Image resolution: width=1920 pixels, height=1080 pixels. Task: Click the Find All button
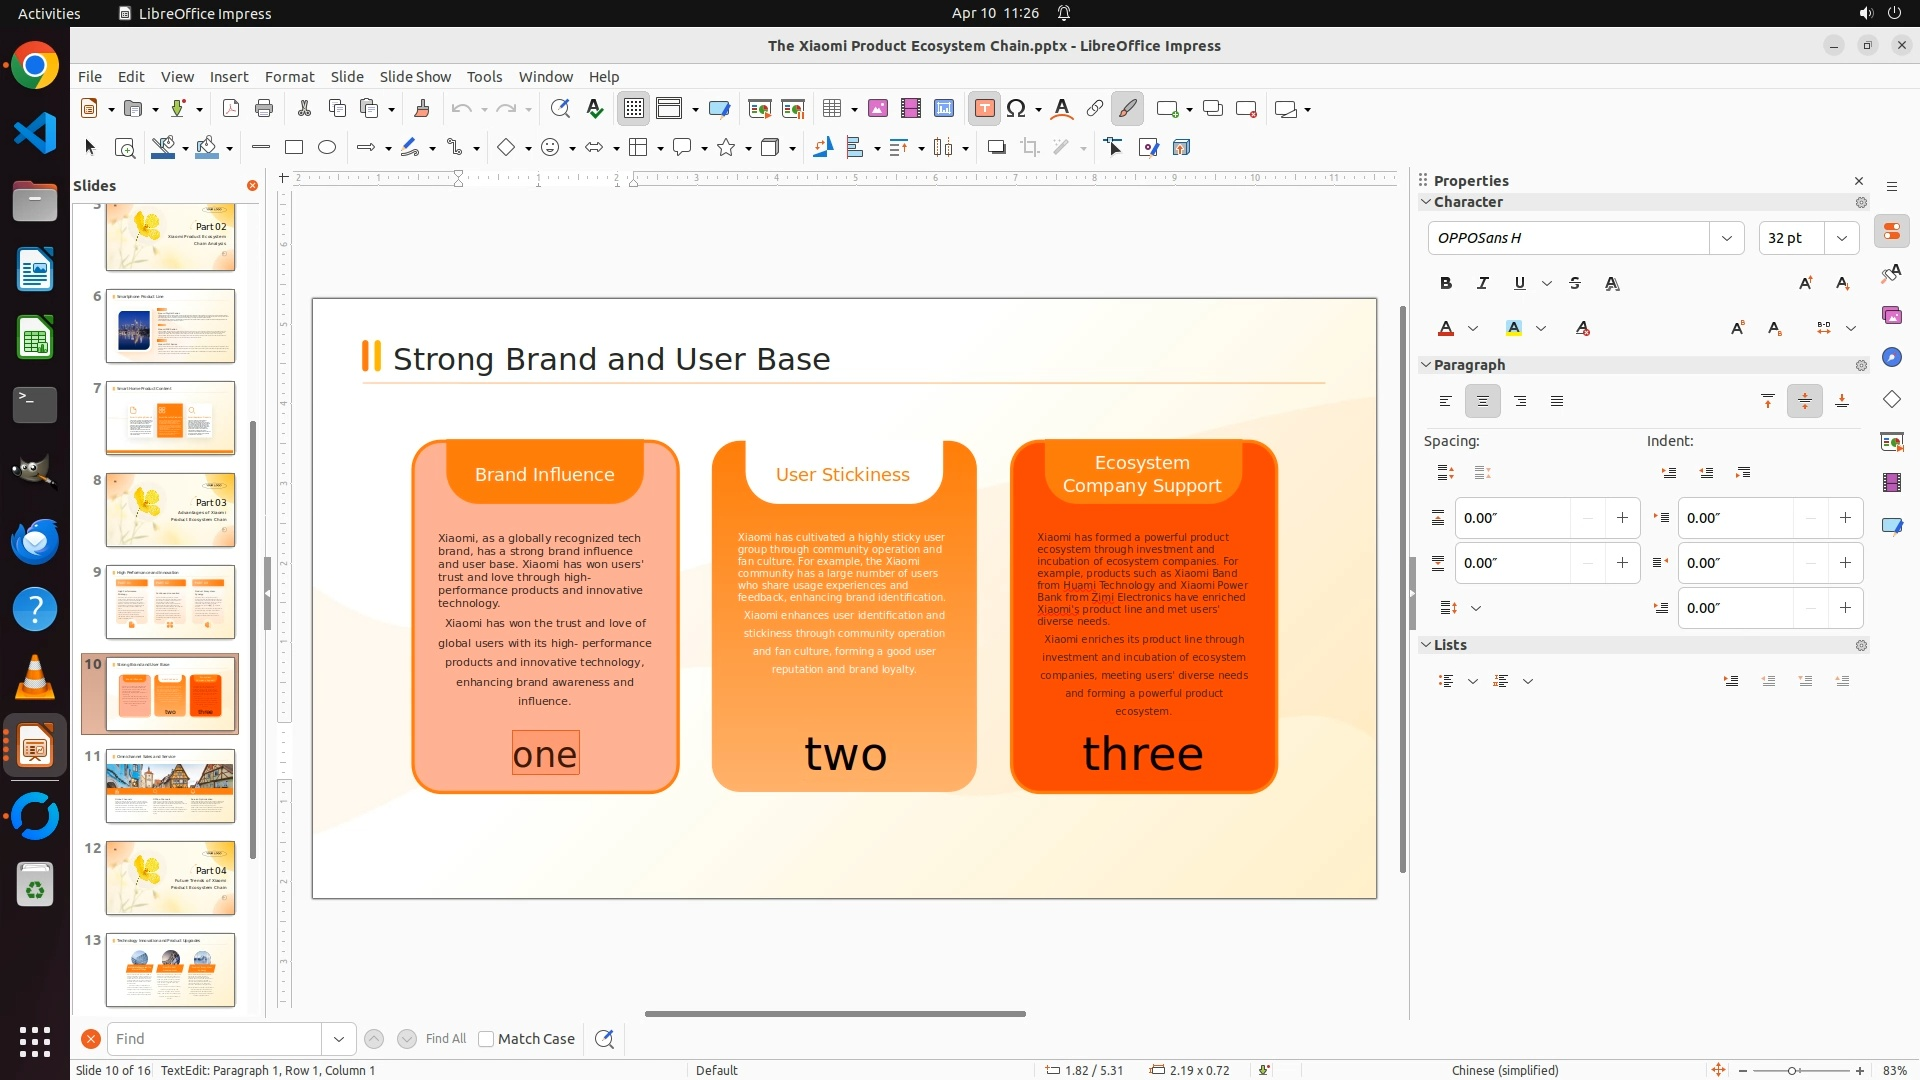coord(446,1039)
